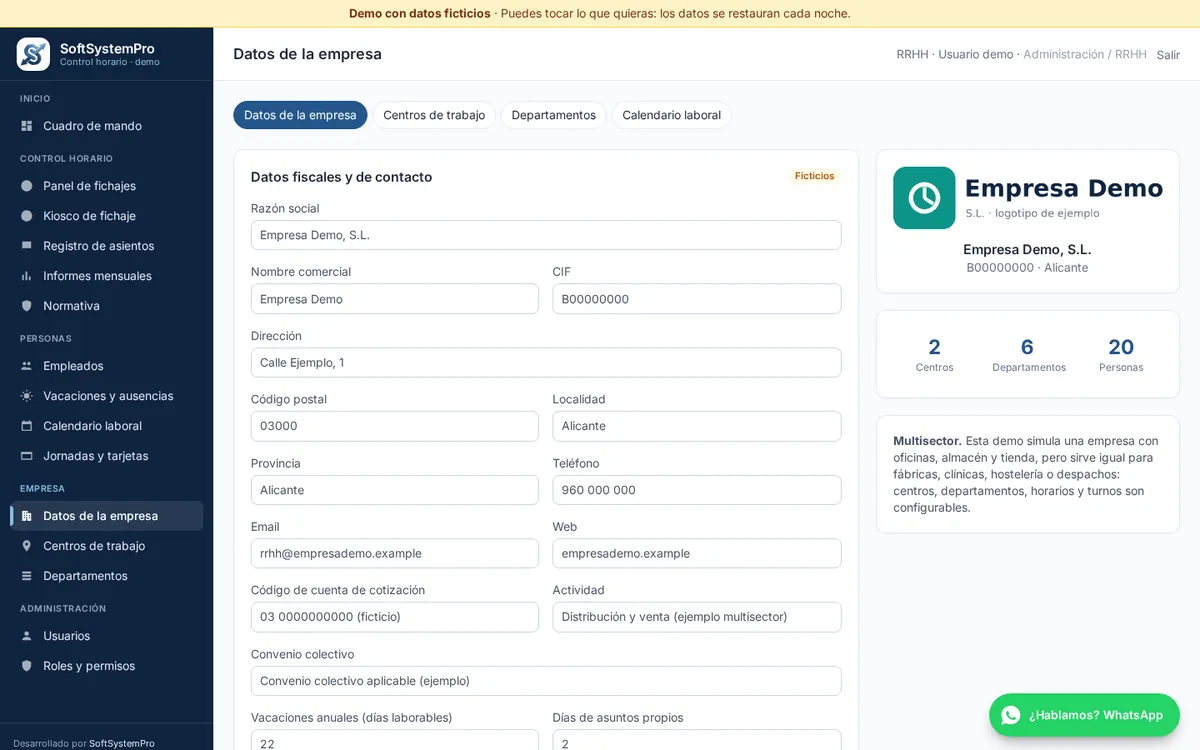The width and height of the screenshot is (1200, 750).
Task: Click the RRHH · Usuario demo text
Action: tap(955, 54)
